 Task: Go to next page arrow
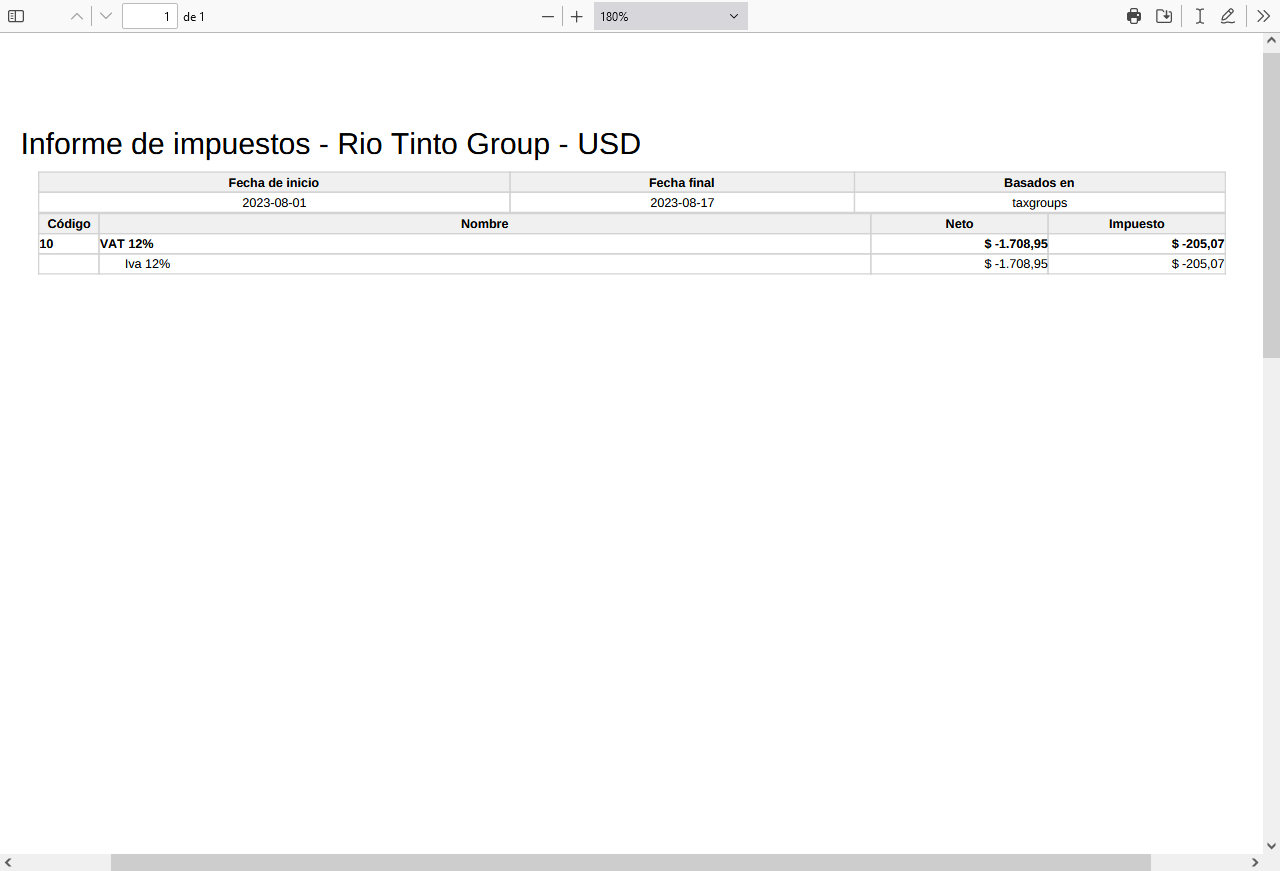coord(106,16)
